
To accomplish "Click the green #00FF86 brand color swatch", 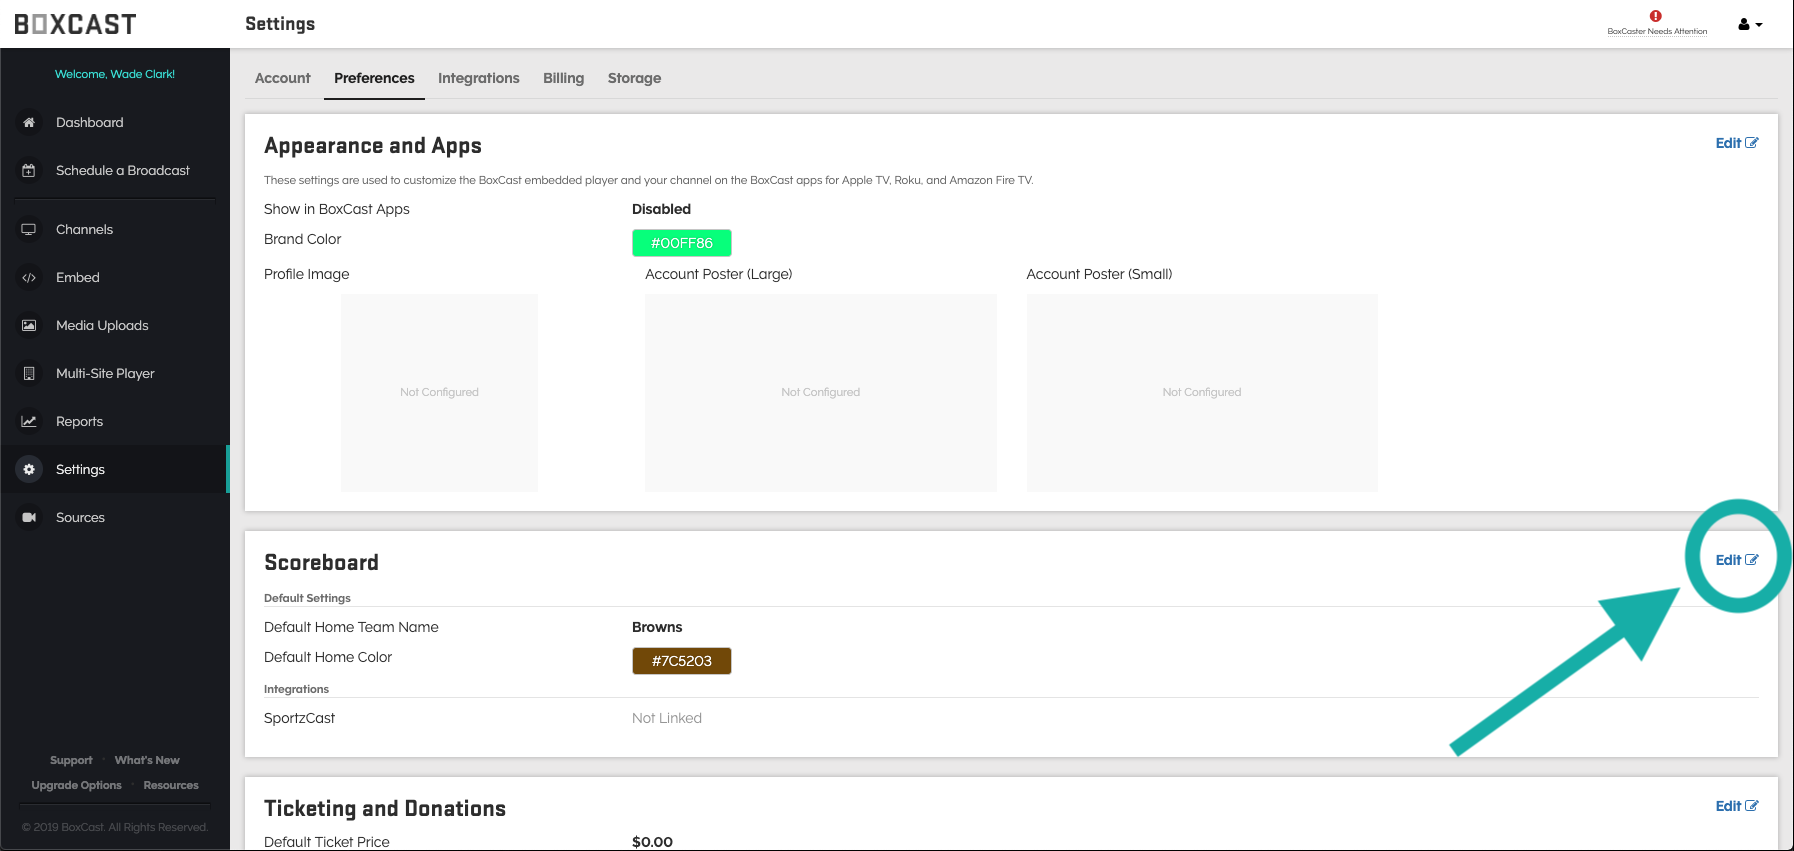I will coord(681,243).
